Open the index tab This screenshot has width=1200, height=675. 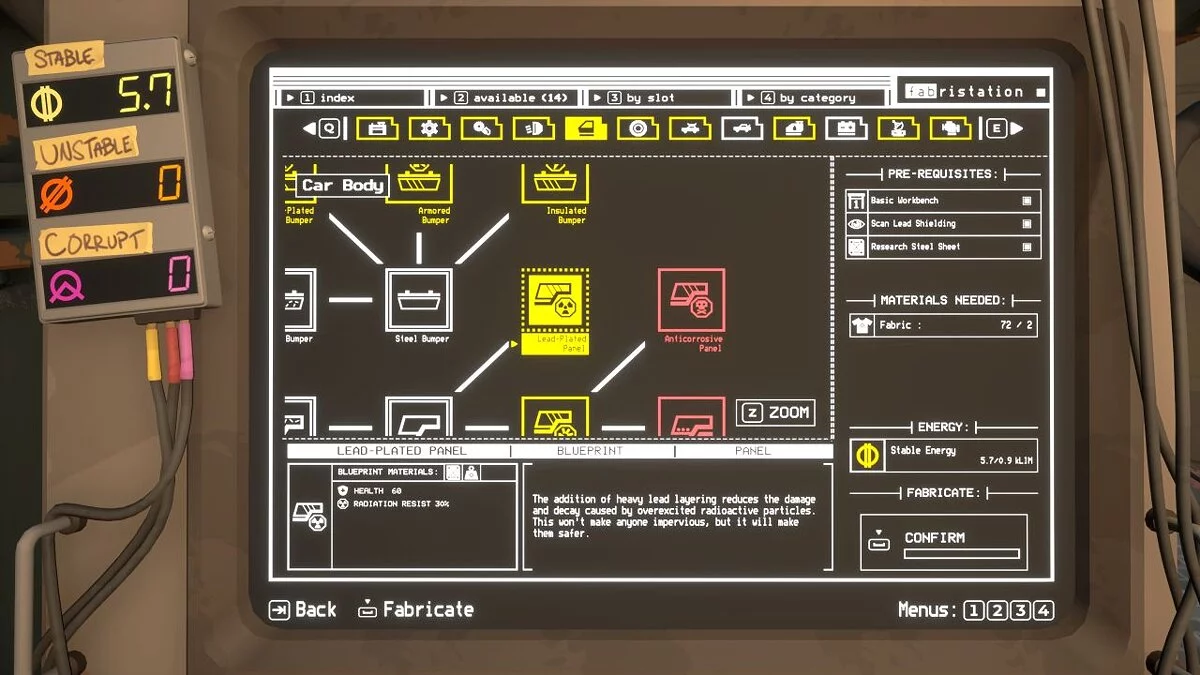point(351,98)
